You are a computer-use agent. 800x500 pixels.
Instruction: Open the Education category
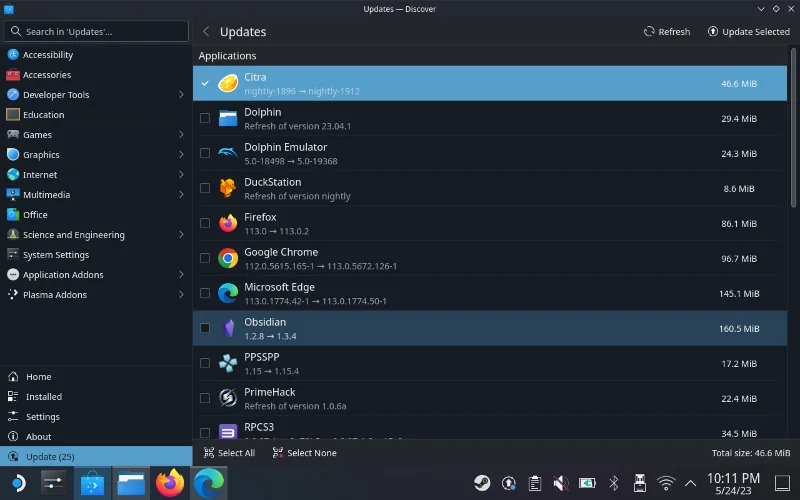point(96,115)
